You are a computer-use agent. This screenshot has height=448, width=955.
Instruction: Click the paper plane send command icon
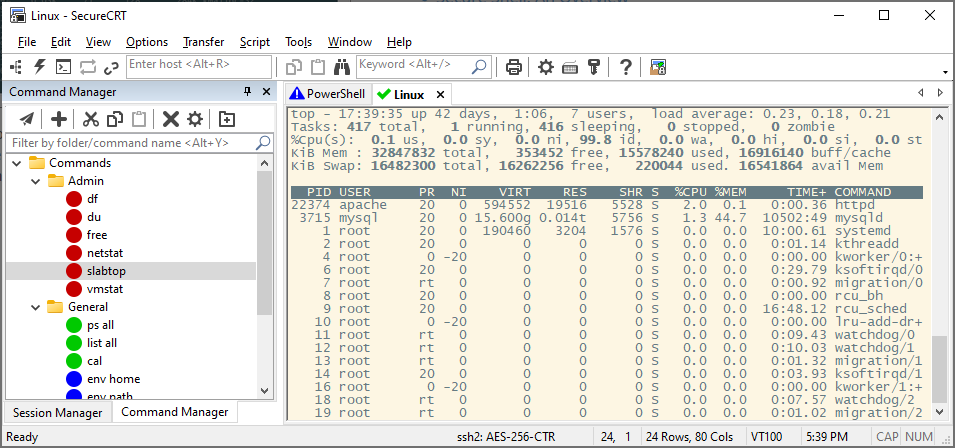point(27,119)
